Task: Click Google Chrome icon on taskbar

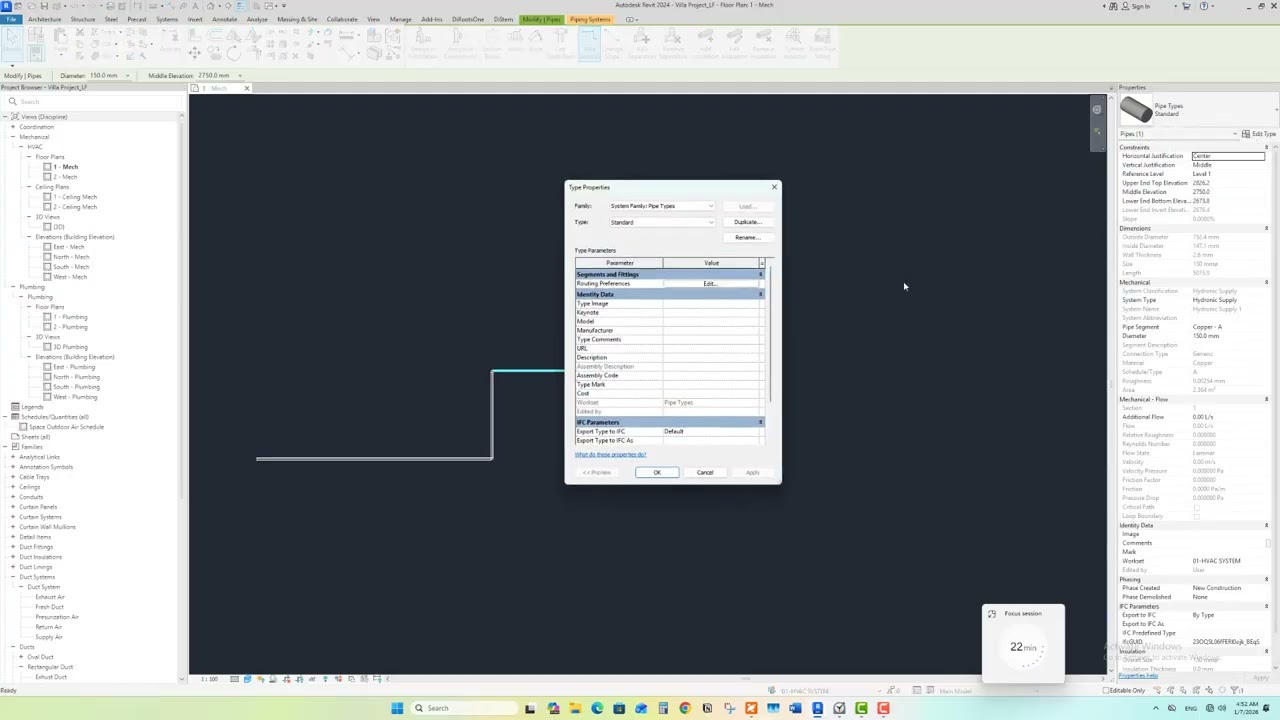Action: pyautogui.click(x=685, y=708)
